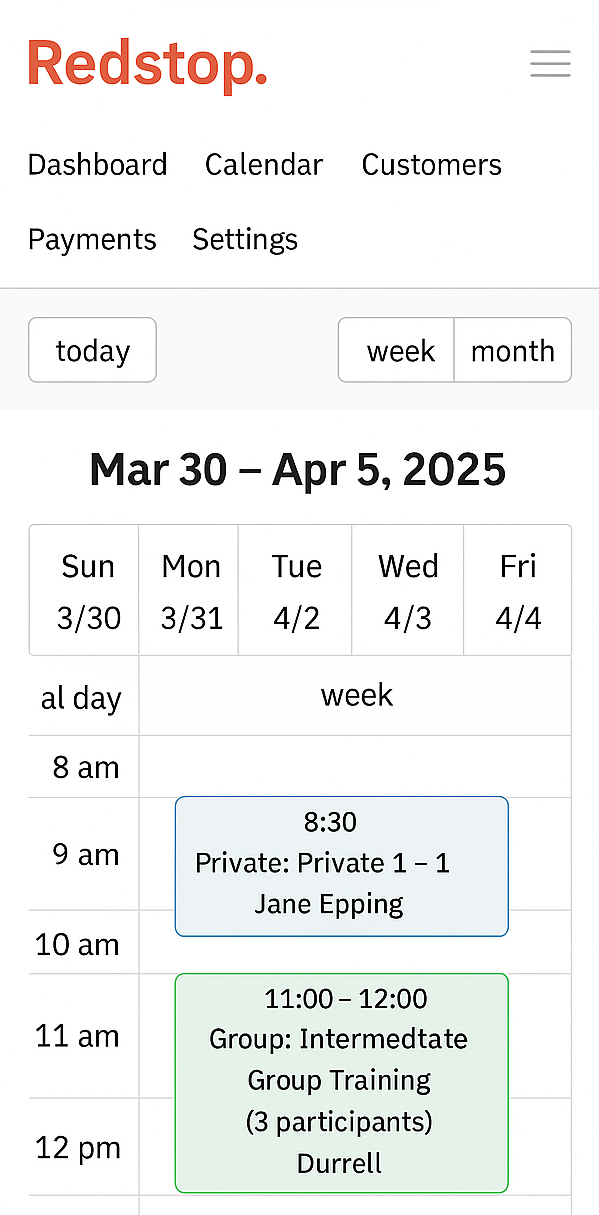The height and width of the screenshot is (1215, 599).
Task: Open the Payments section
Action: coord(92,239)
